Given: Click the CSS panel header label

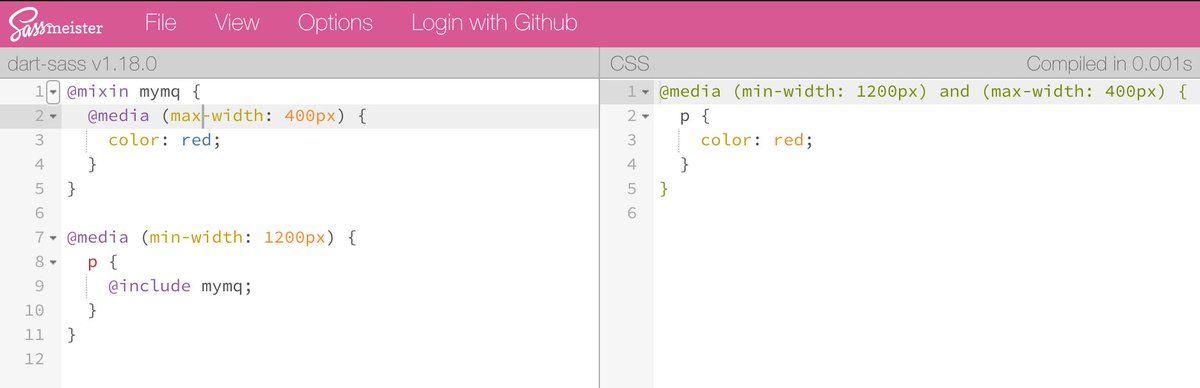Looking at the screenshot, I should point(630,63).
